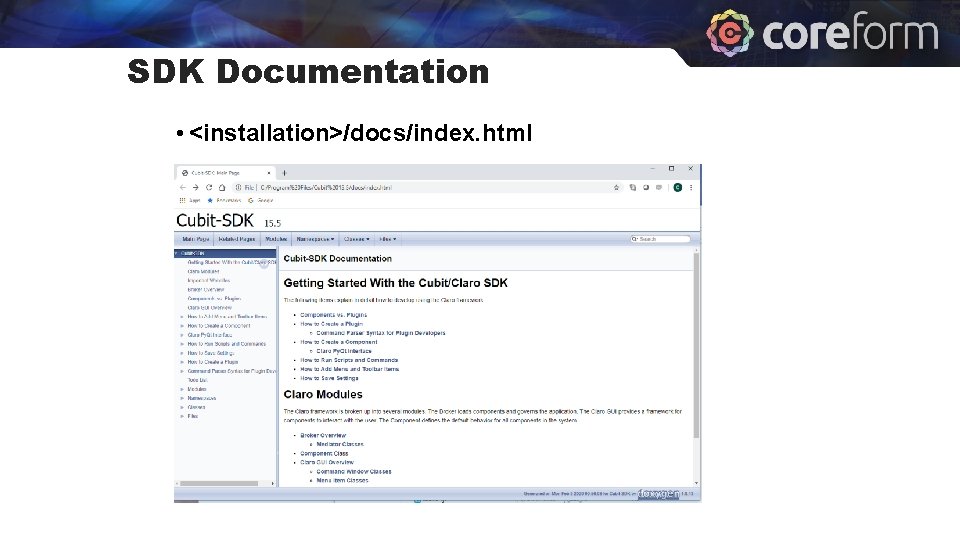Open the Modules tab
Image resolution: width=960 pixels, height=540 pixels.
click(x=276, y=239)
